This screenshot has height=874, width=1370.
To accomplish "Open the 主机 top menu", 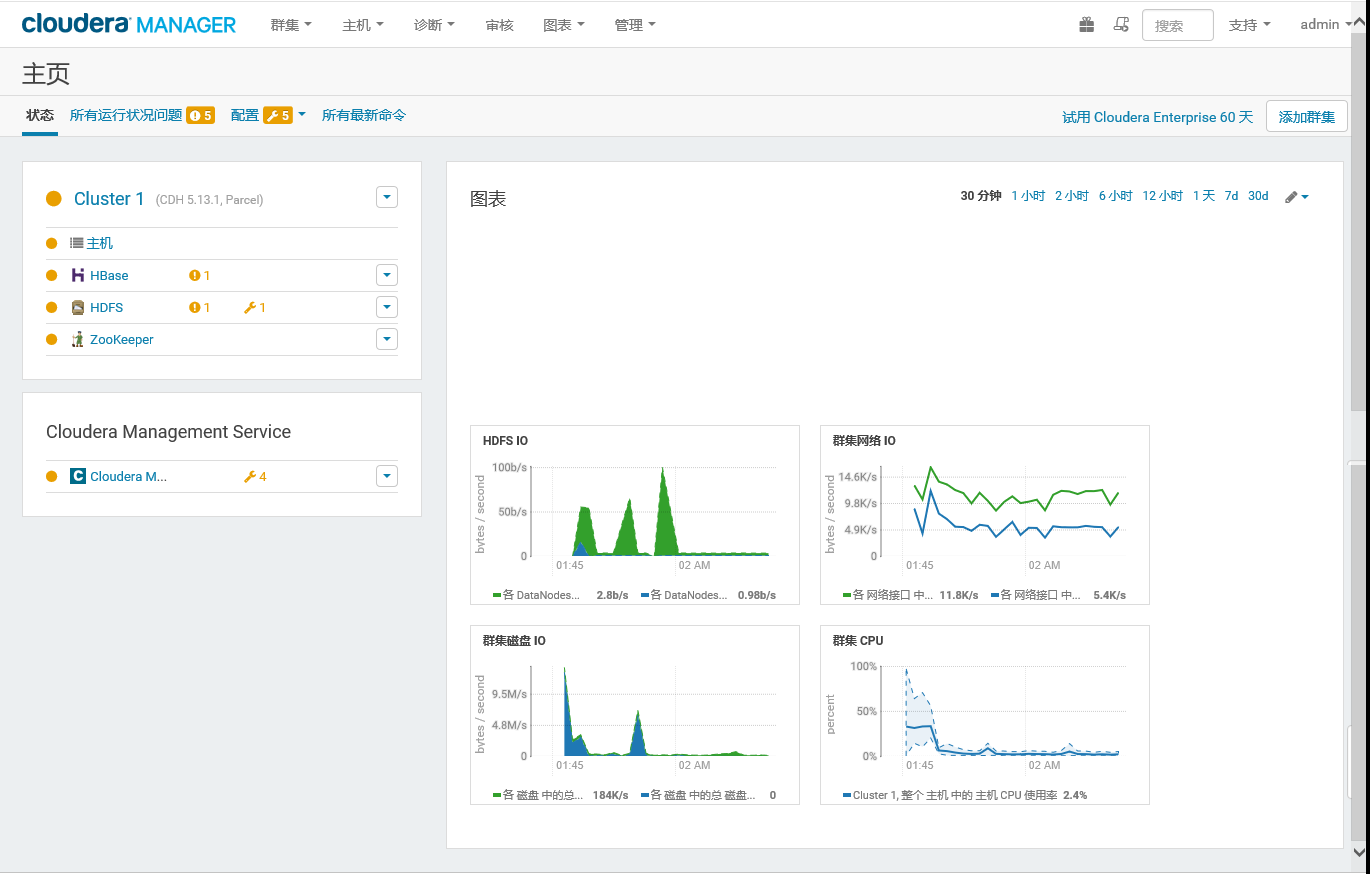I will click(x=363, y=25).
